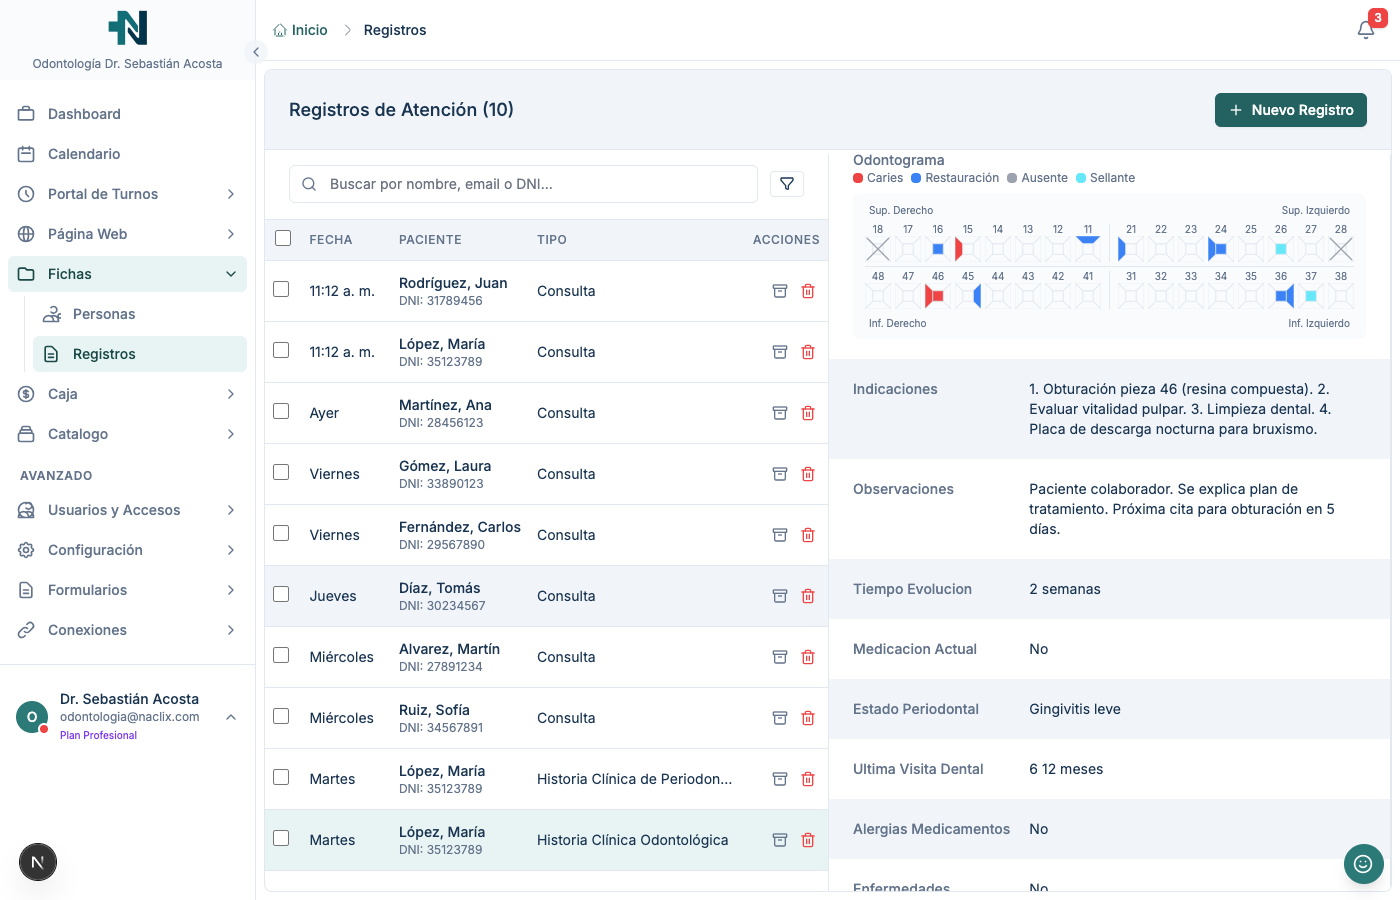Open Personas under Fichas
The height and width of the screenshot is (900, 1400).
[104, 314]
